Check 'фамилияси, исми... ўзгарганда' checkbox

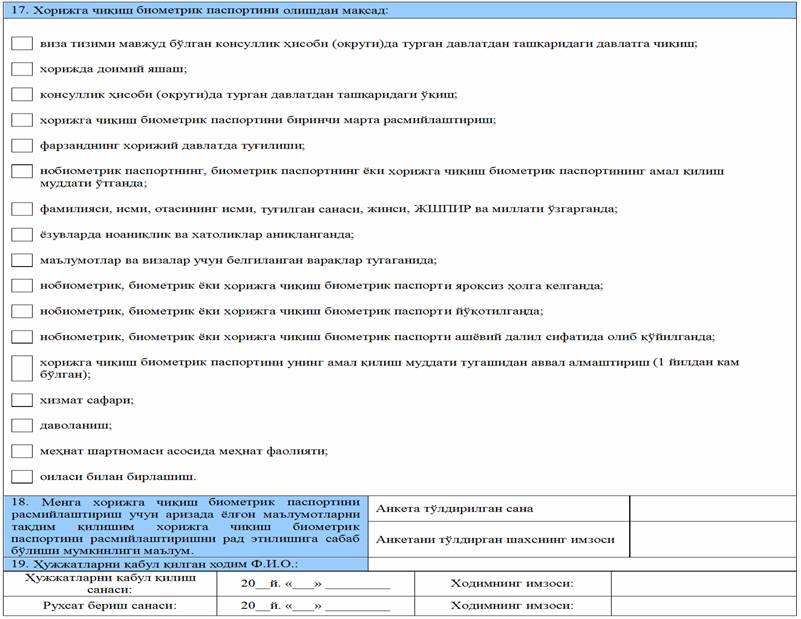click(x=22, y=209)
